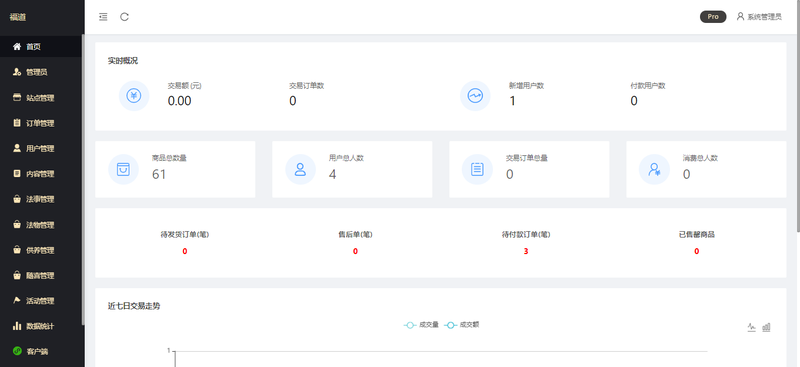This screenshot has height=367, width=800.
Task: Open the 随喜管理 menu
Action: [x=41, y=275]
